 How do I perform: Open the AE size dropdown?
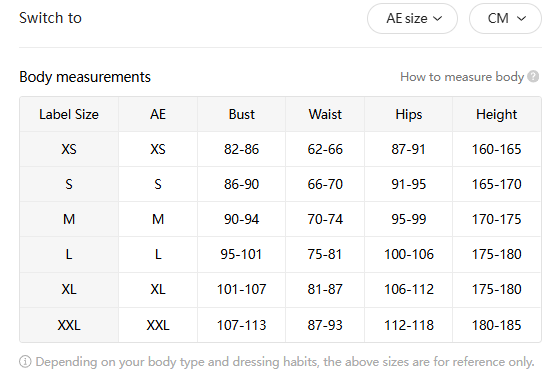(412, 19)
